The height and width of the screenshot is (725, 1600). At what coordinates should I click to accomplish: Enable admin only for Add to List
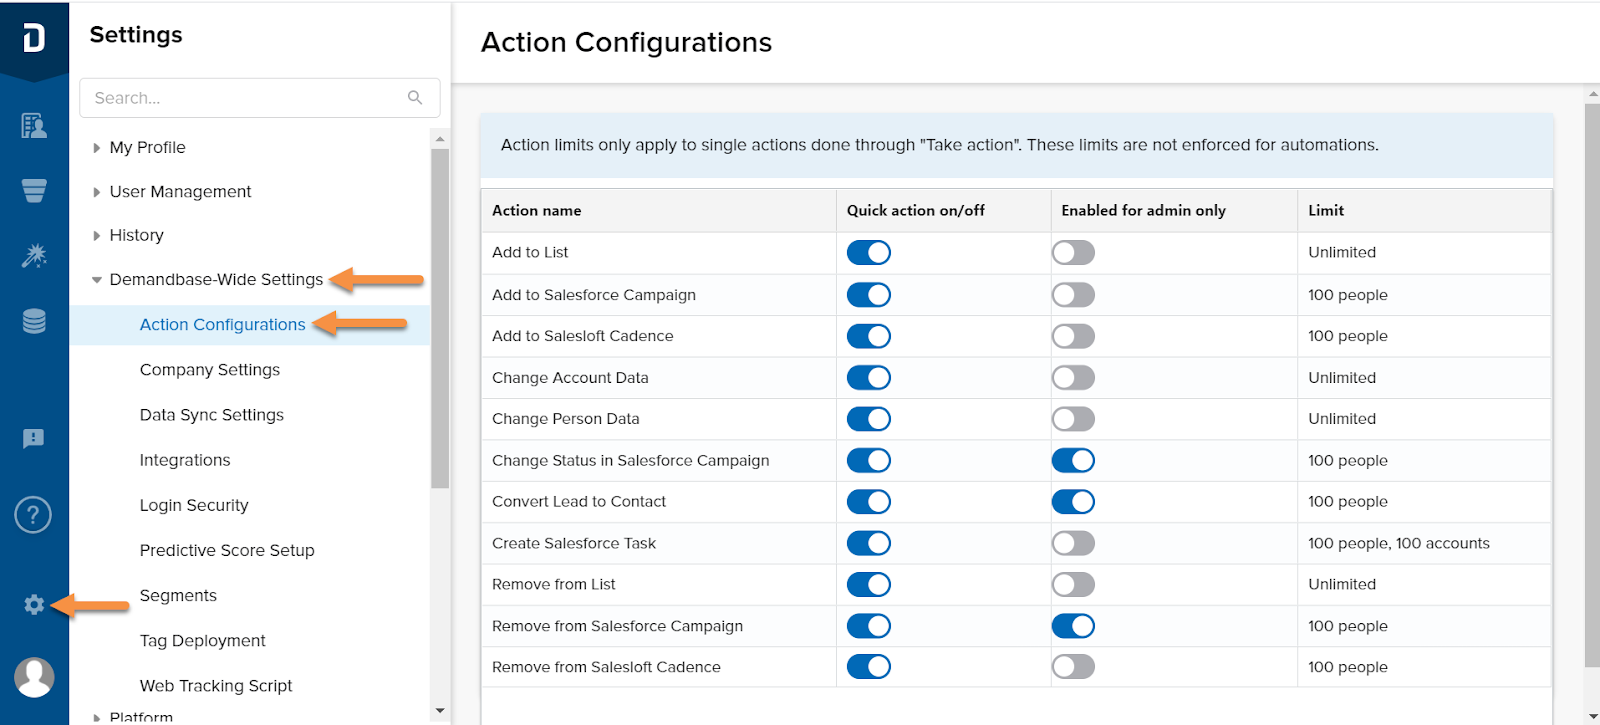click(x=1073, y=252)
